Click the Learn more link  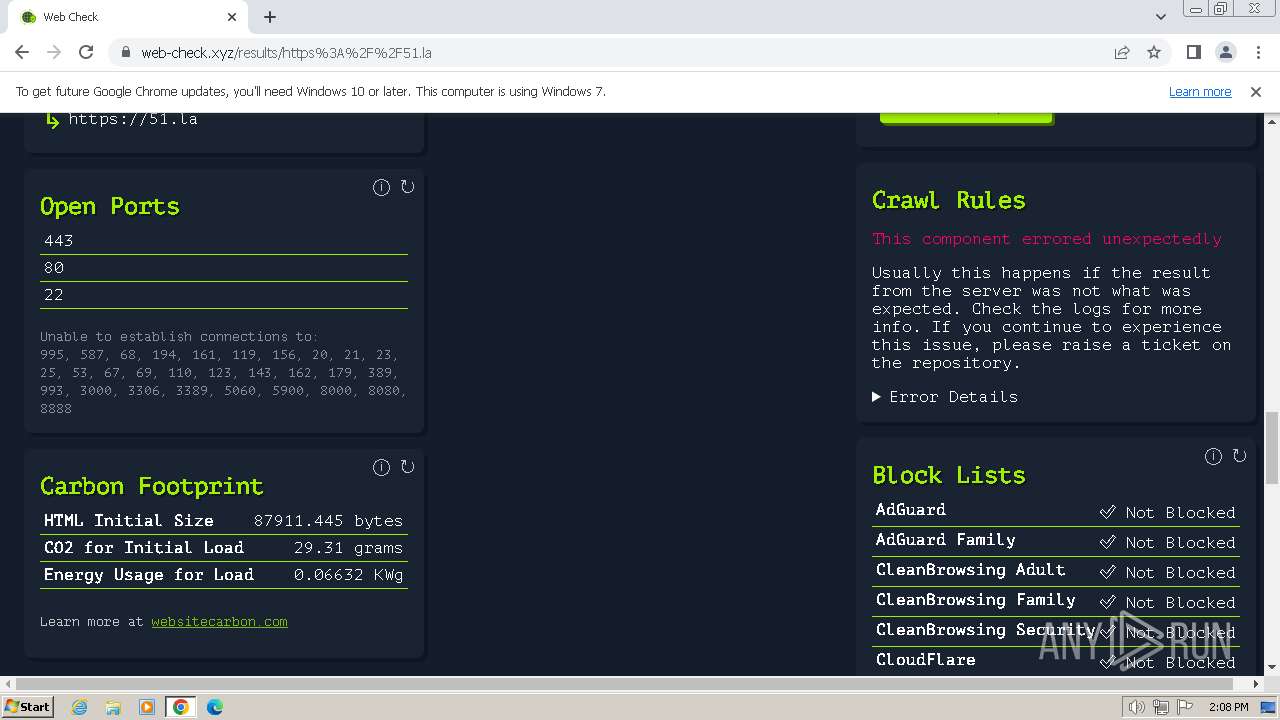coord(1200,91)
